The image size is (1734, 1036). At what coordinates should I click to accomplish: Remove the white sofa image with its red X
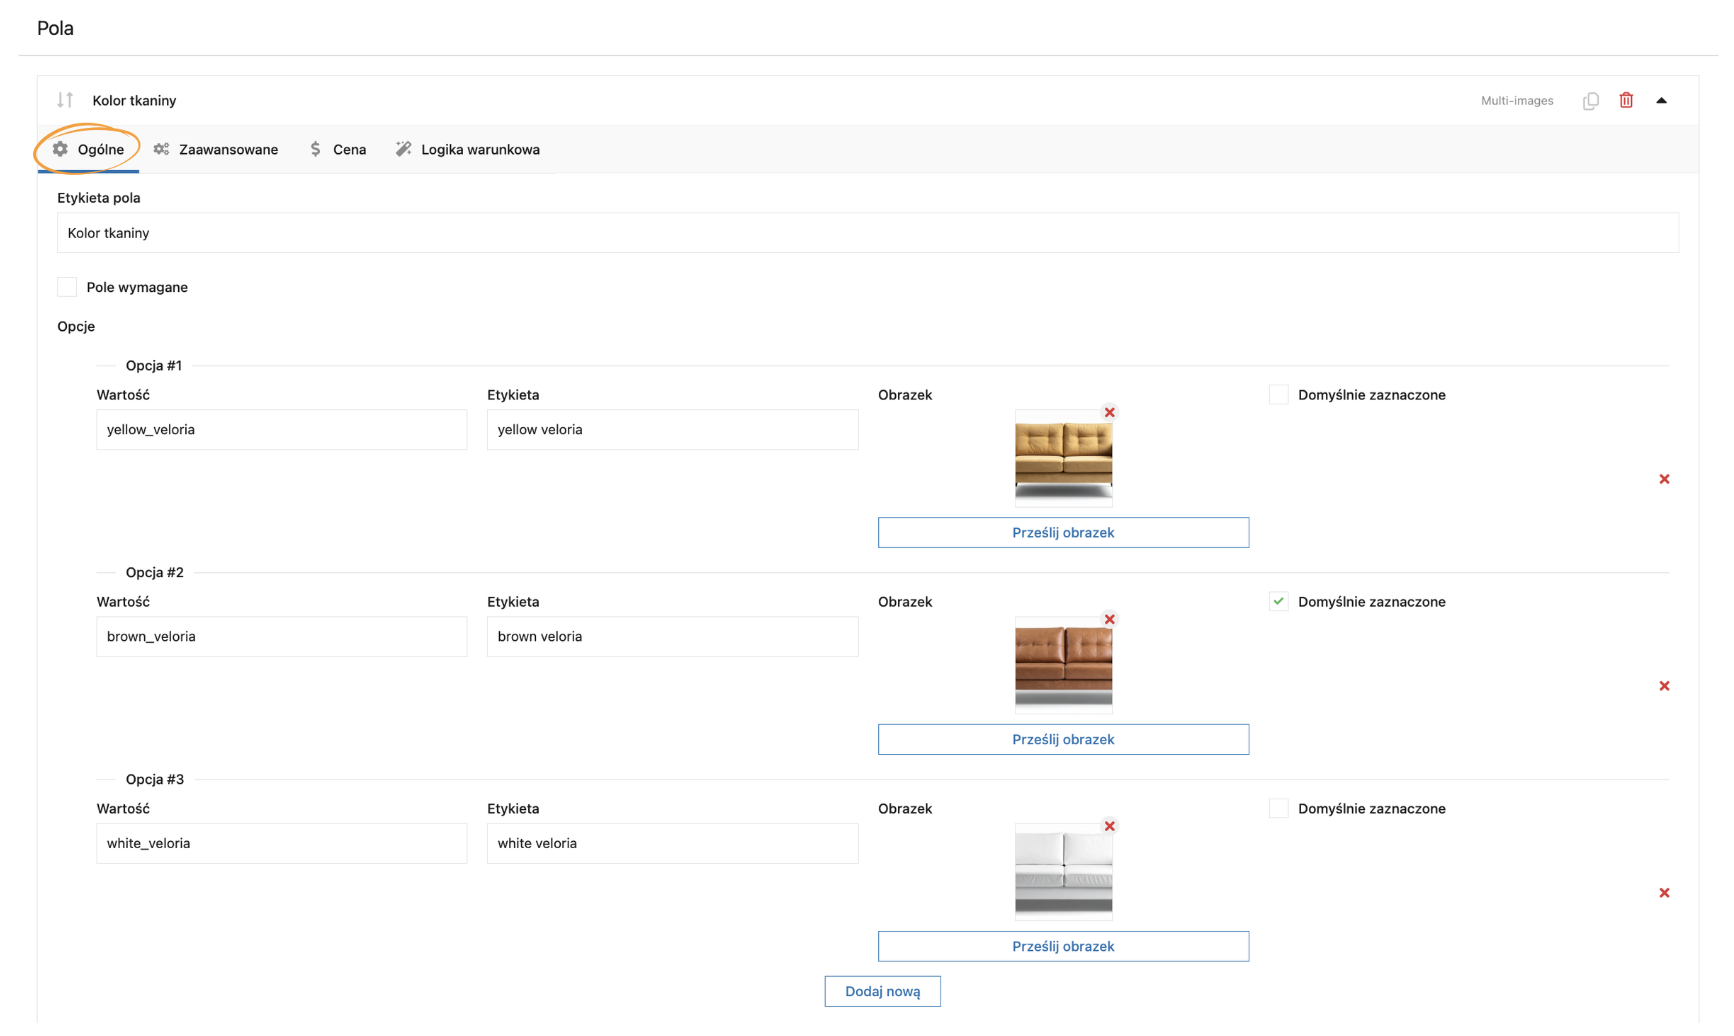pos(1109,826)
